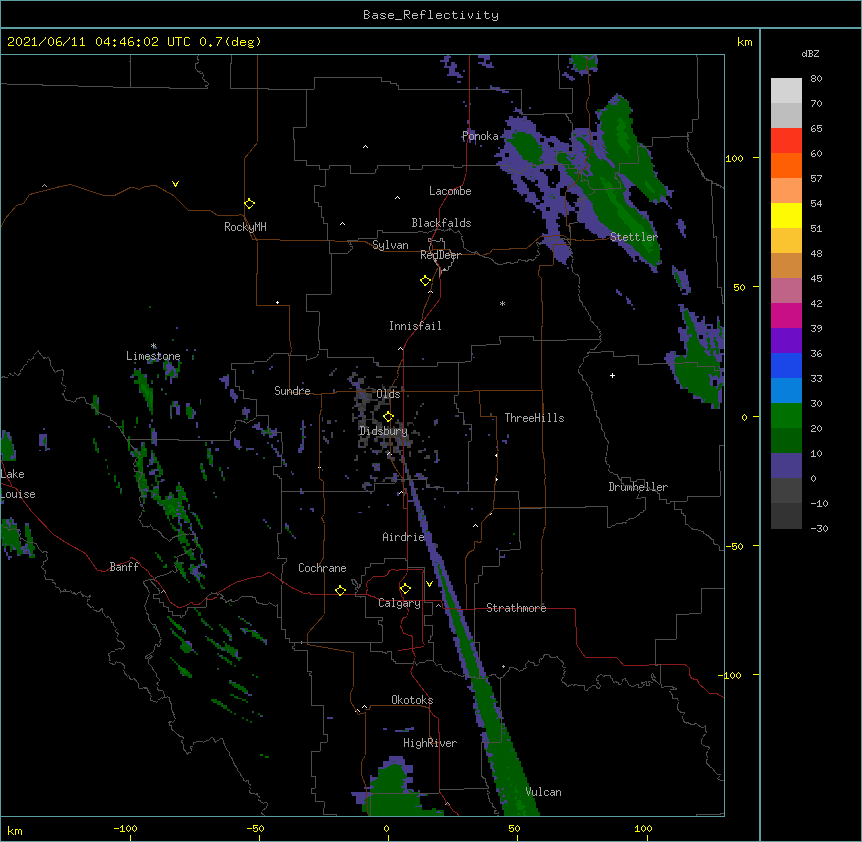Pick the slate purple 0–10 dBZ legend swatch
This screenshot has height=842, width=862.
[786, 466]
